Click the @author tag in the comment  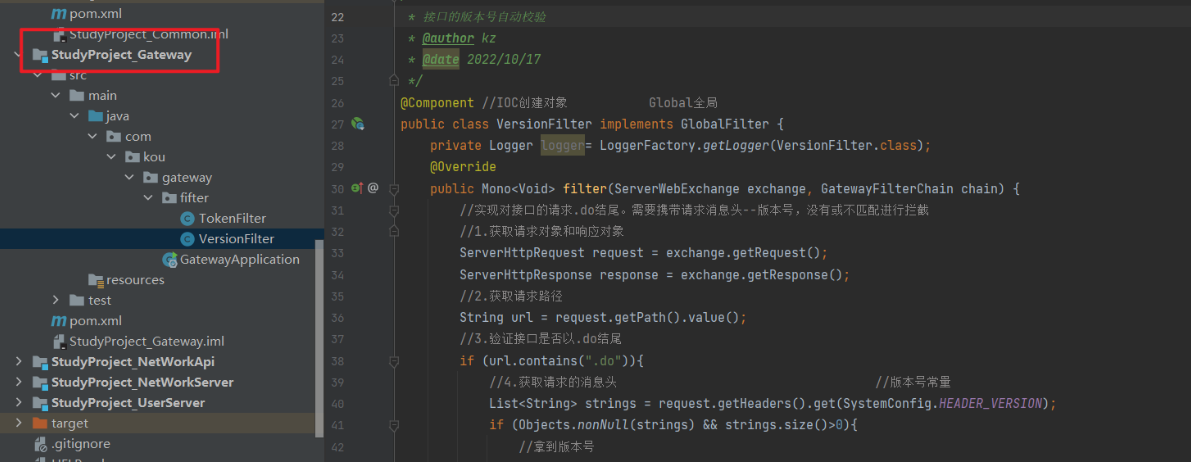(448, 39)
